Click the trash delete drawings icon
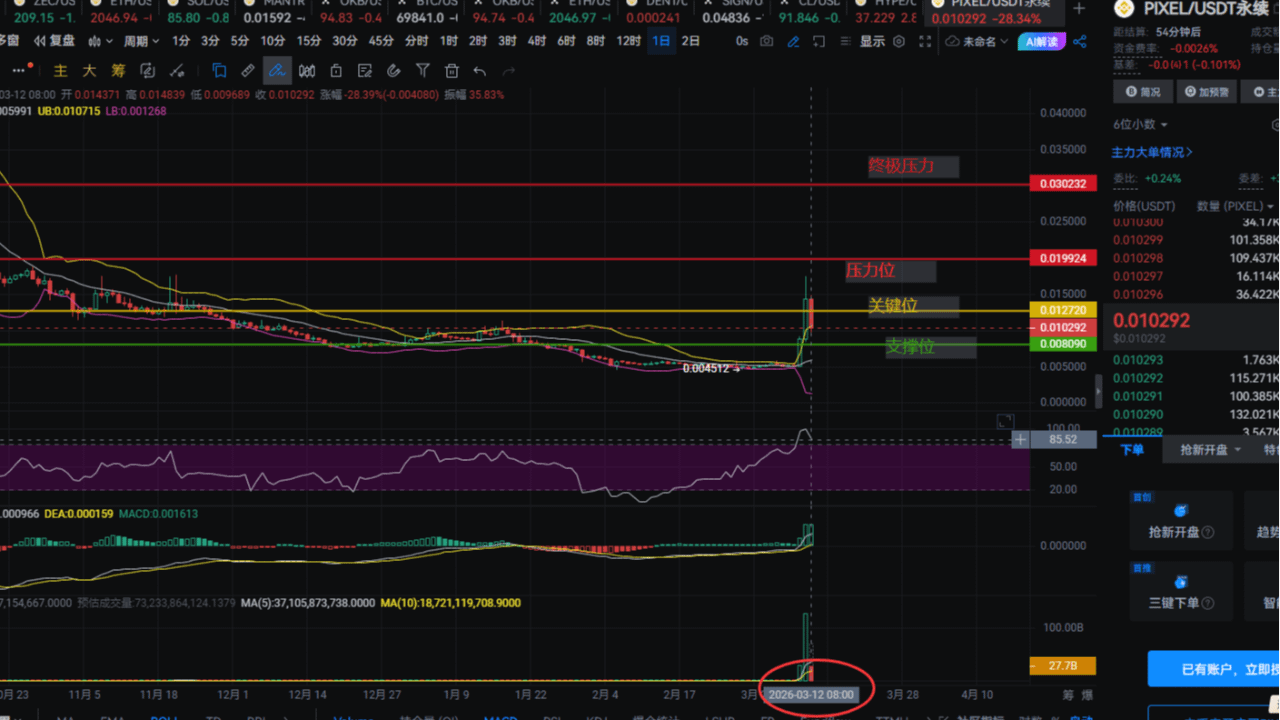1280x720 pixels. (452, 71)
